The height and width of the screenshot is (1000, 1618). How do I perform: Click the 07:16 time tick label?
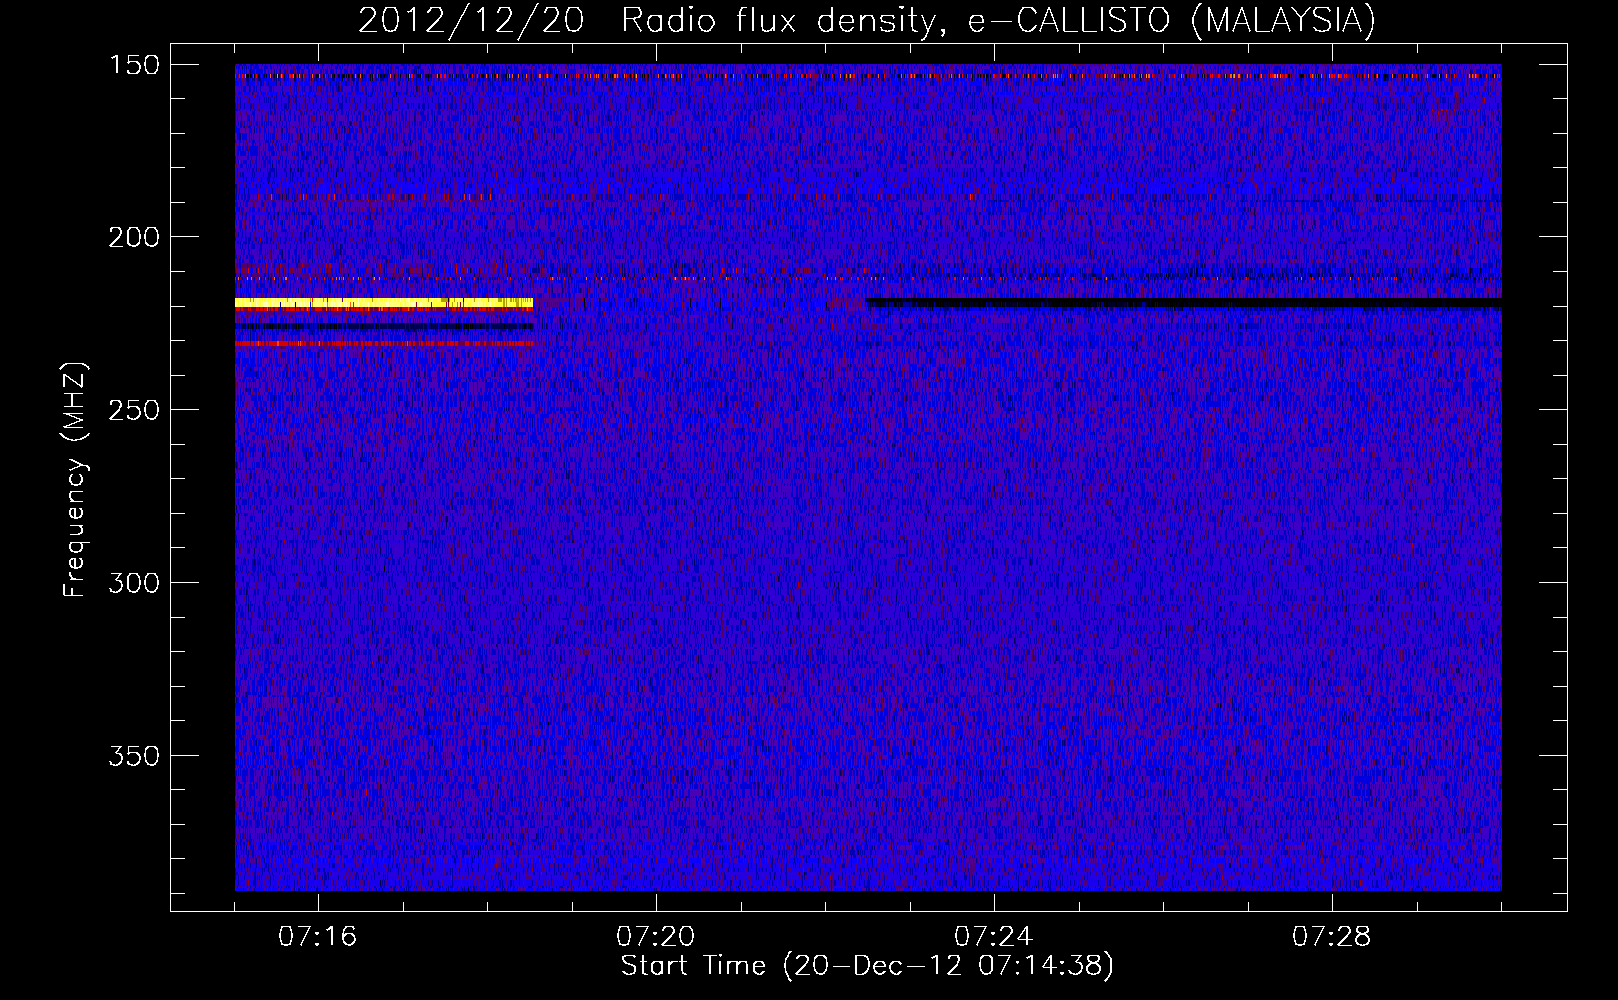[x=317, y=937]
